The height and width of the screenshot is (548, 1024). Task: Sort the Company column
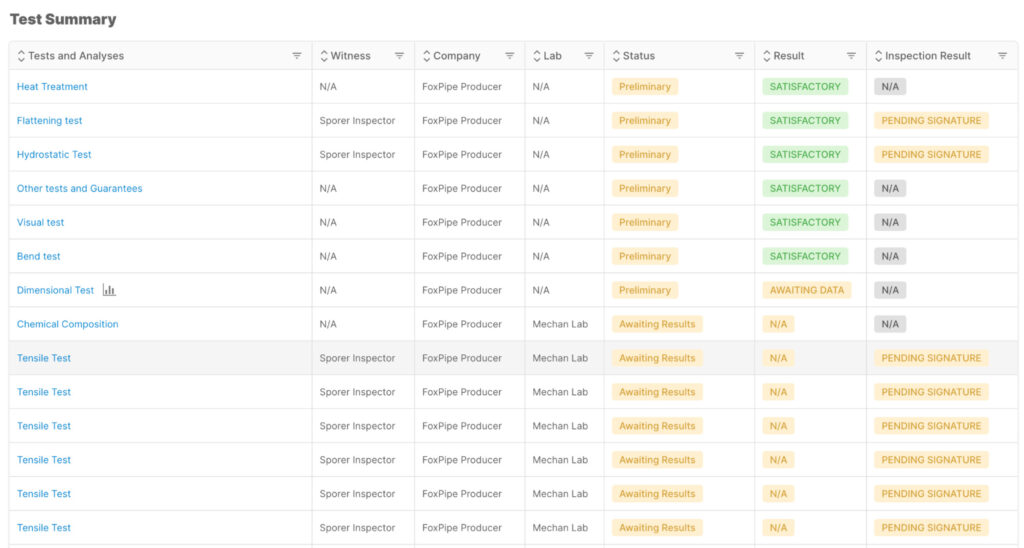click(426, 56)
